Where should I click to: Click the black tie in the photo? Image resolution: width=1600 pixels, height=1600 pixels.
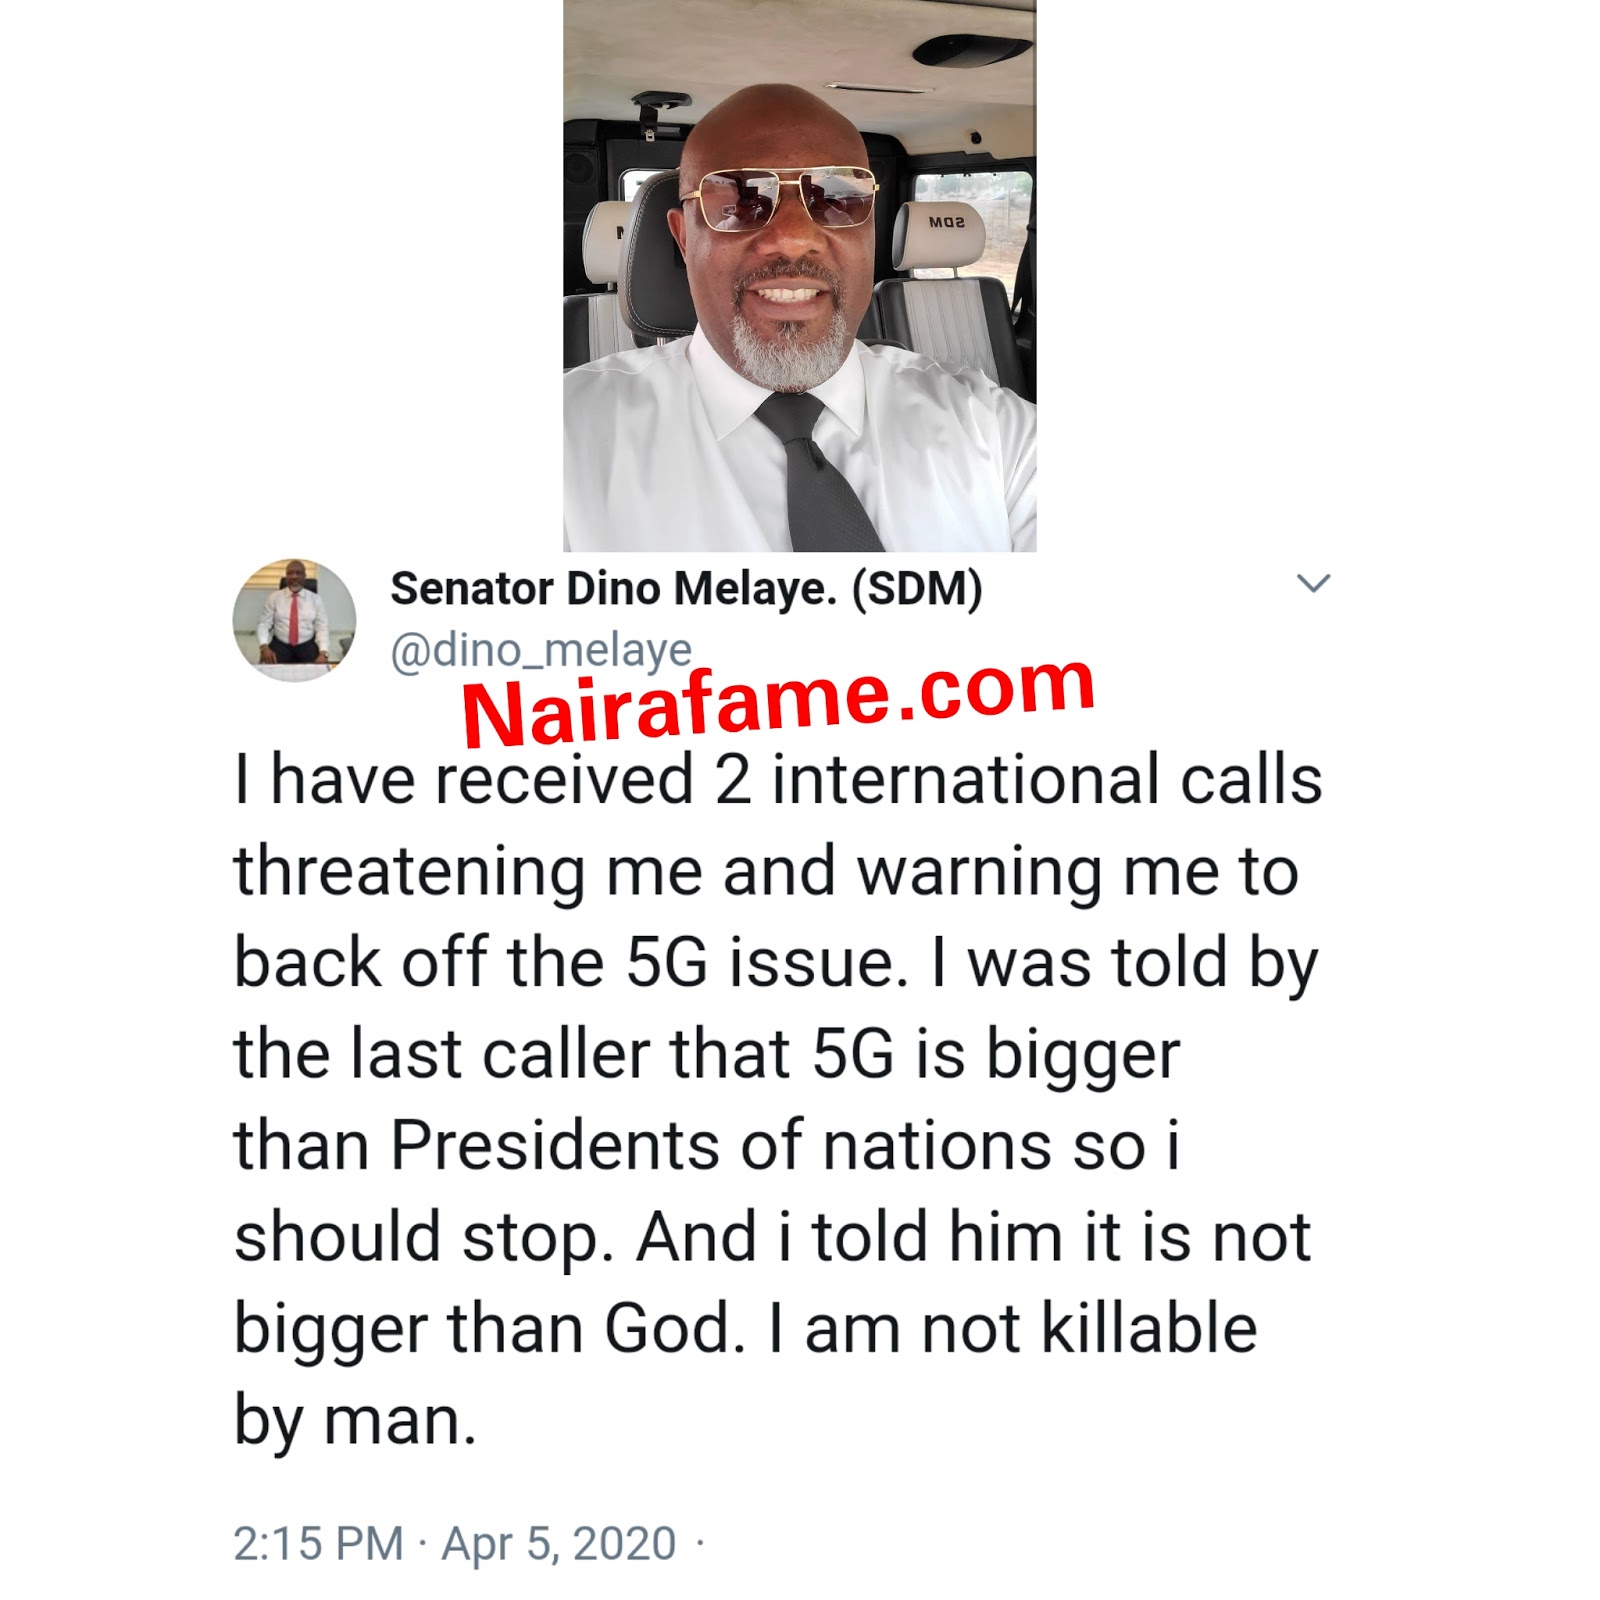(x=817, y=470)
